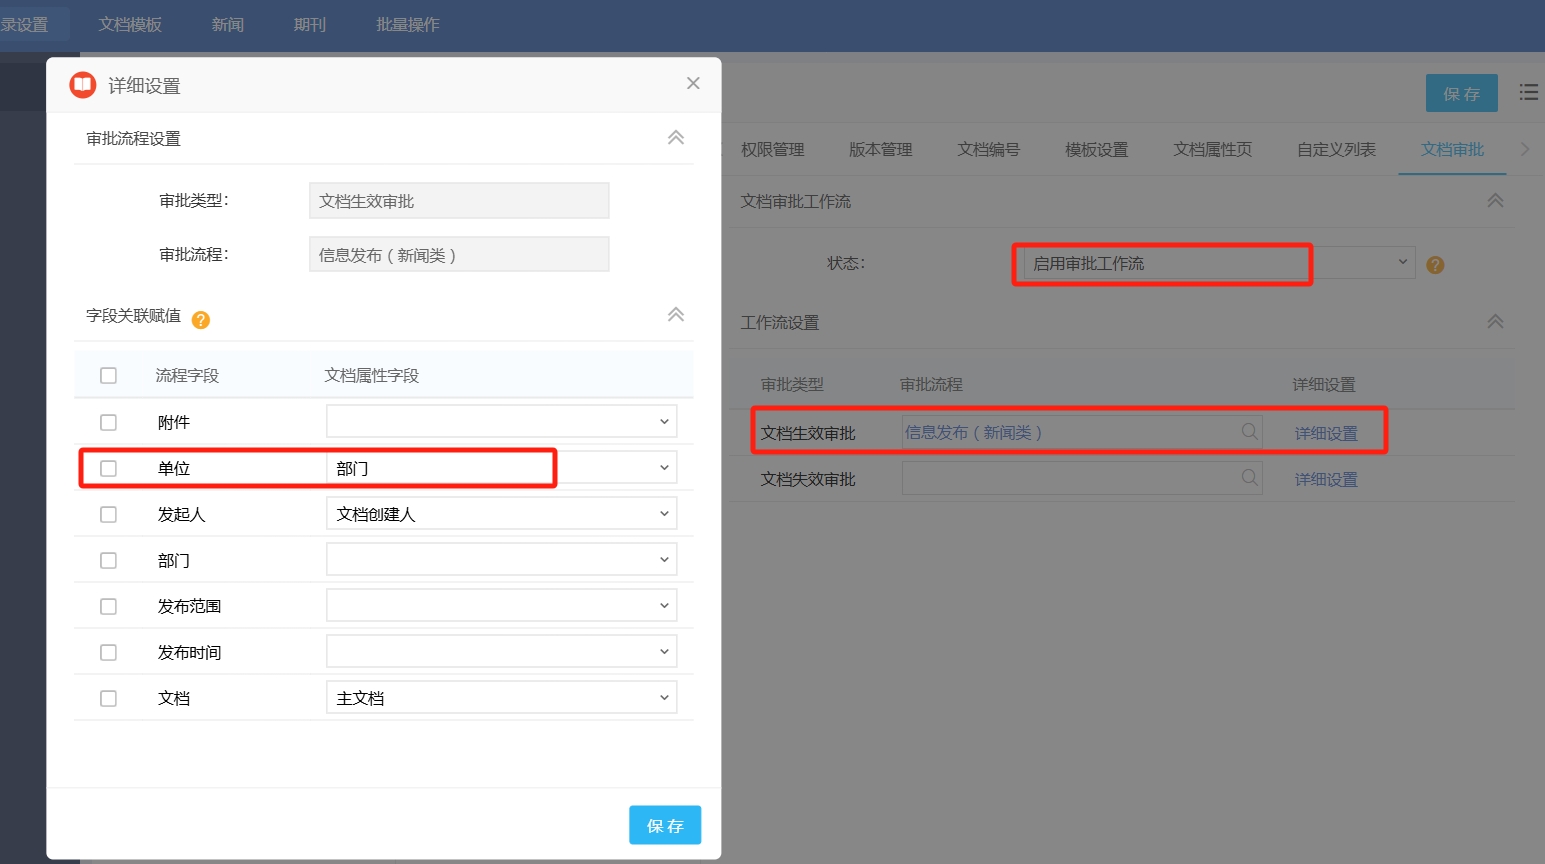Check the 附件 row checkbox
Image resolution: width=1545 pixels, height=864 pixels.
coord(109,423)
